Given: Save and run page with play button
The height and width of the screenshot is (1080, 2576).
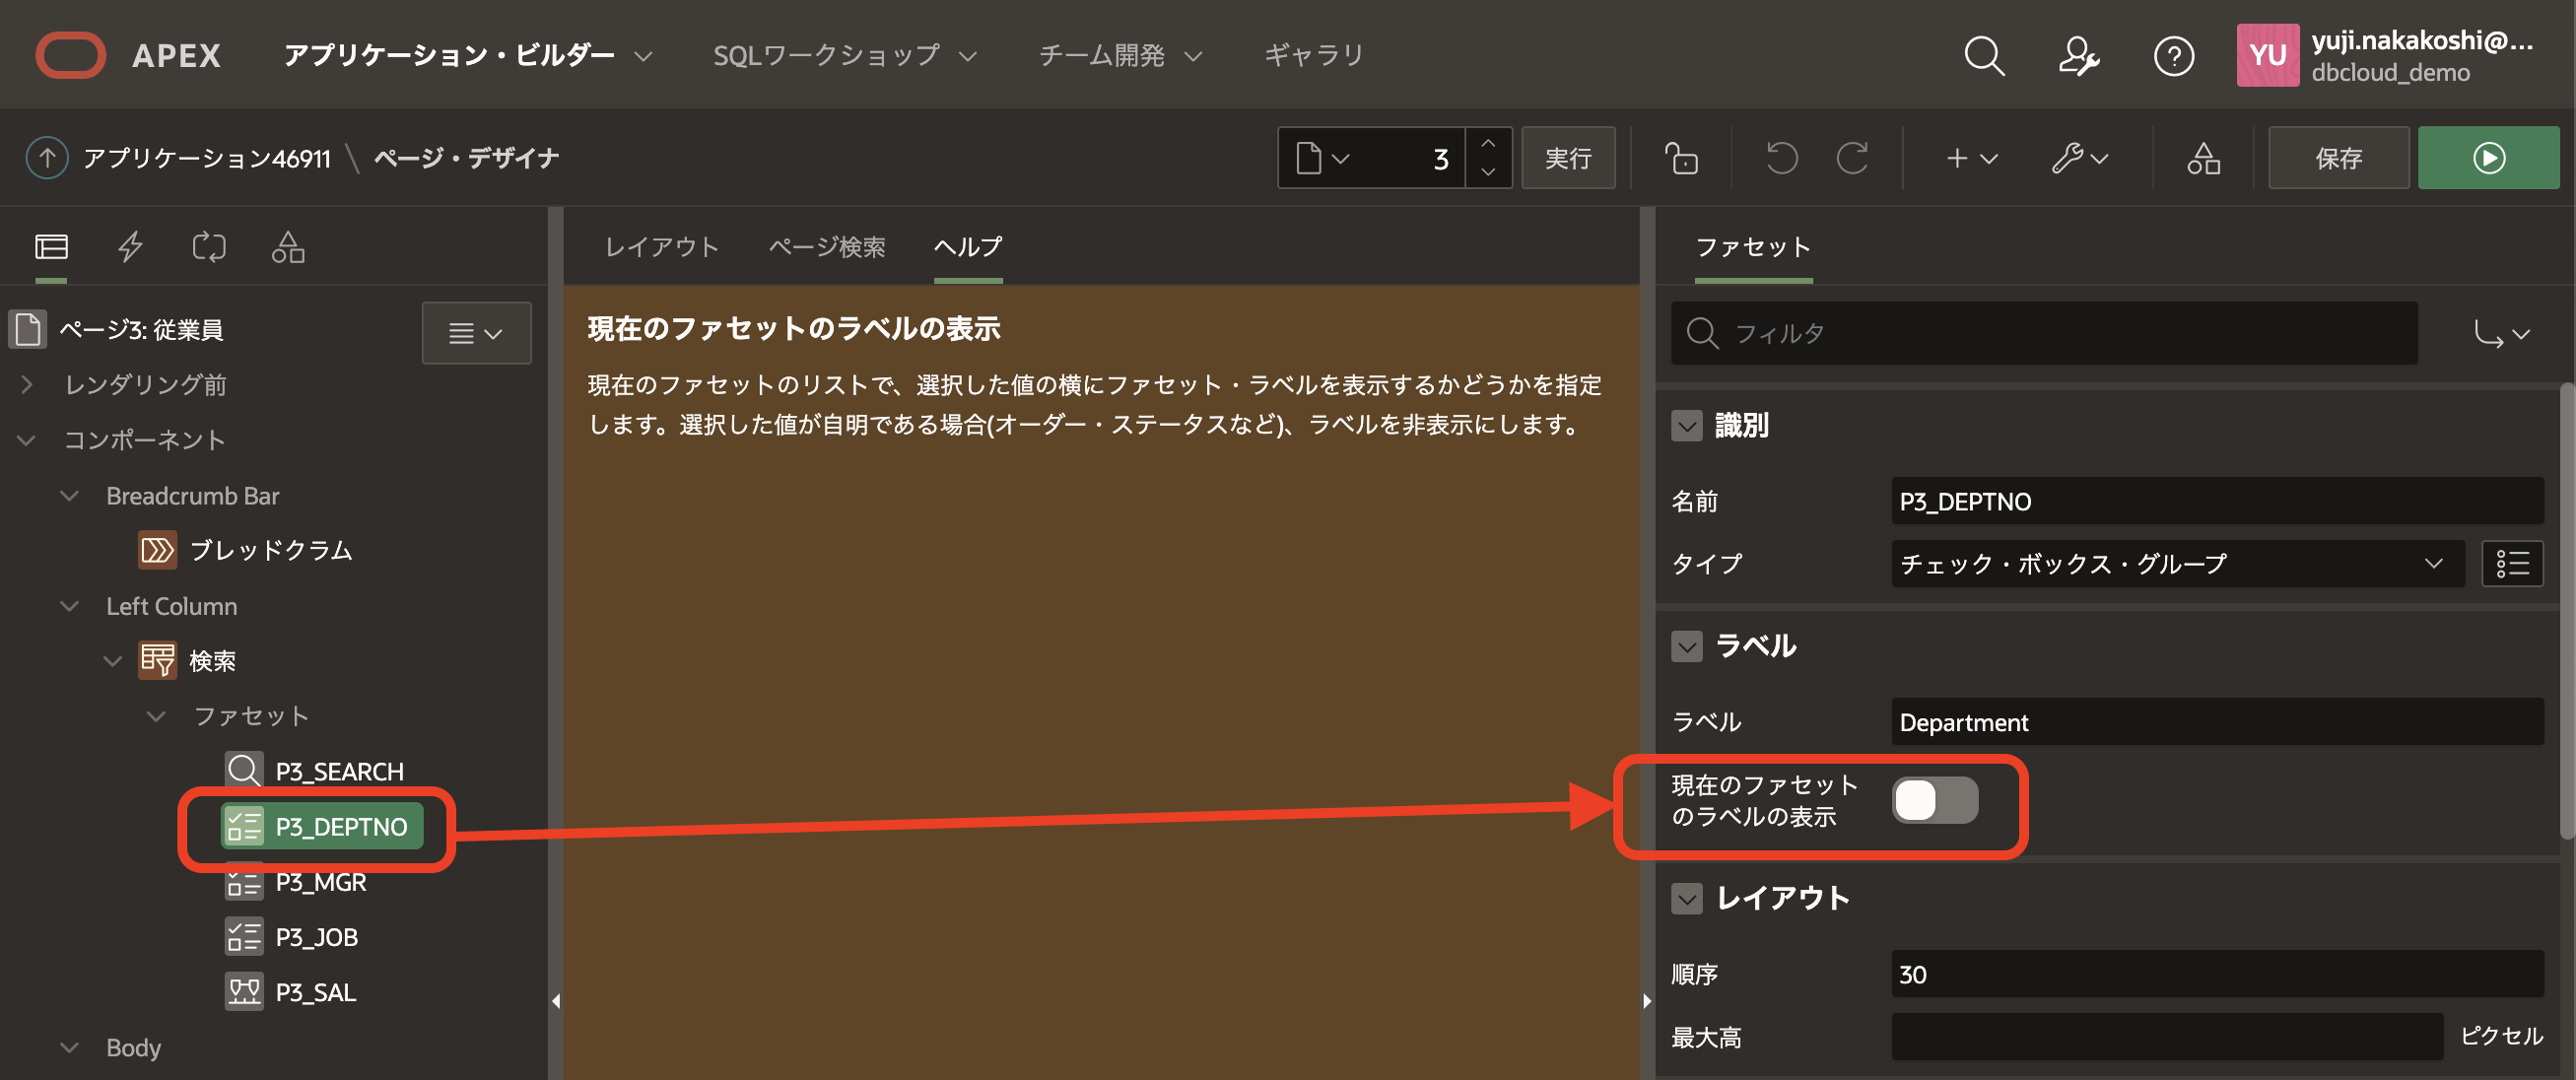Looking at the screenshot, I should pyautogui.click(x=2488, y=158).
